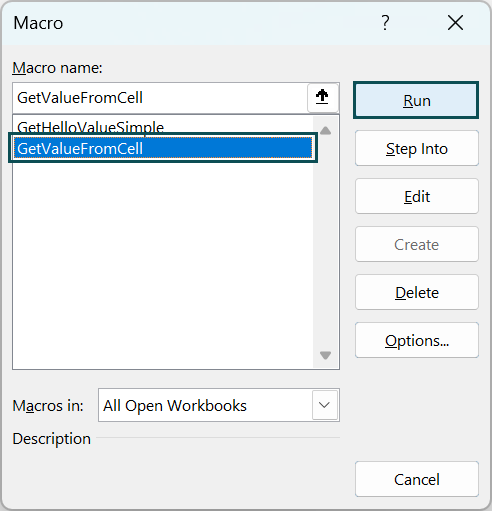492x511 pixels.
Task: Click the collapse dialog arrow beside macro name
Action: pos(322,98)
